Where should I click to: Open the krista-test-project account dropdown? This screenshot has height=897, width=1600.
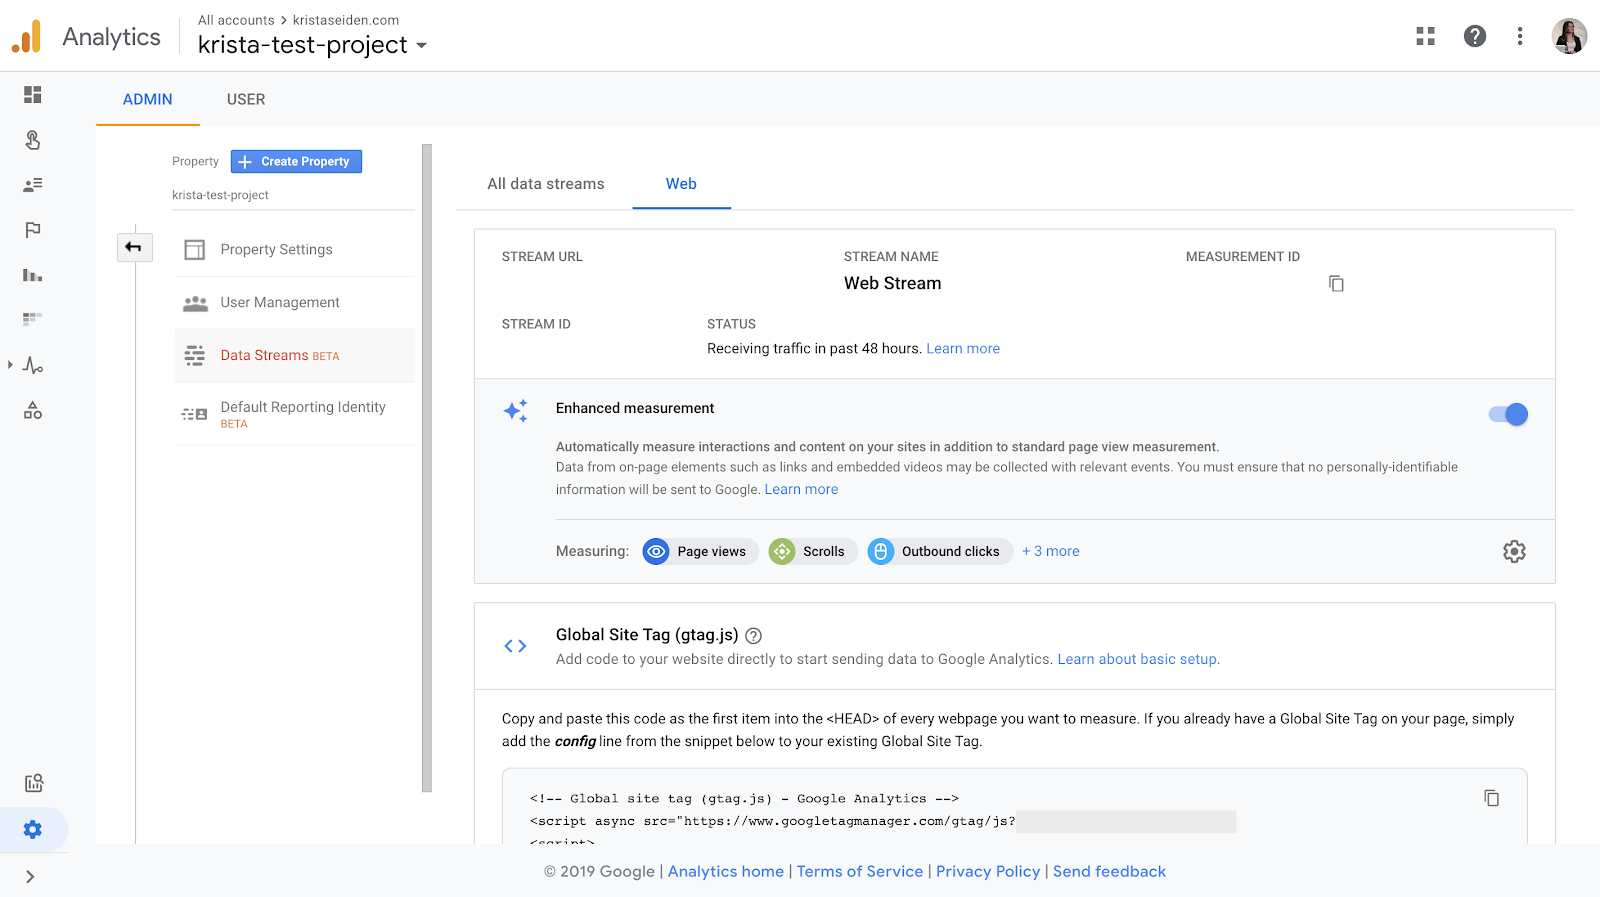313,45
